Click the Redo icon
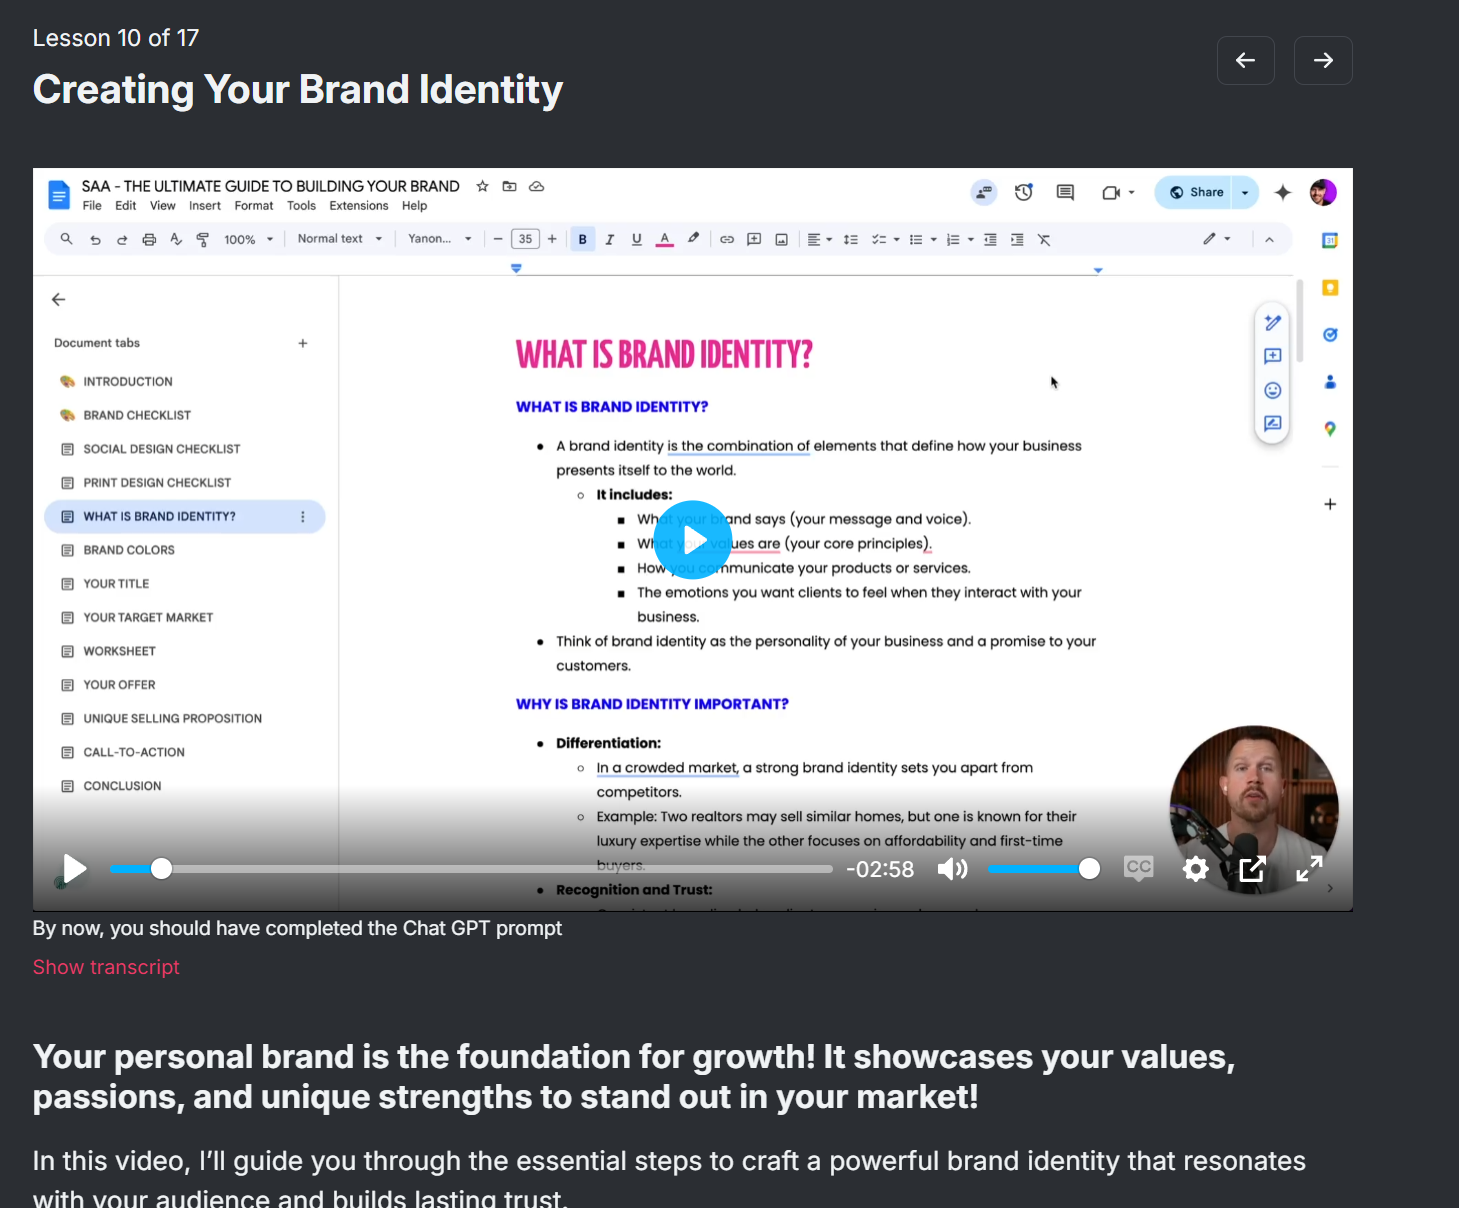 122,240
